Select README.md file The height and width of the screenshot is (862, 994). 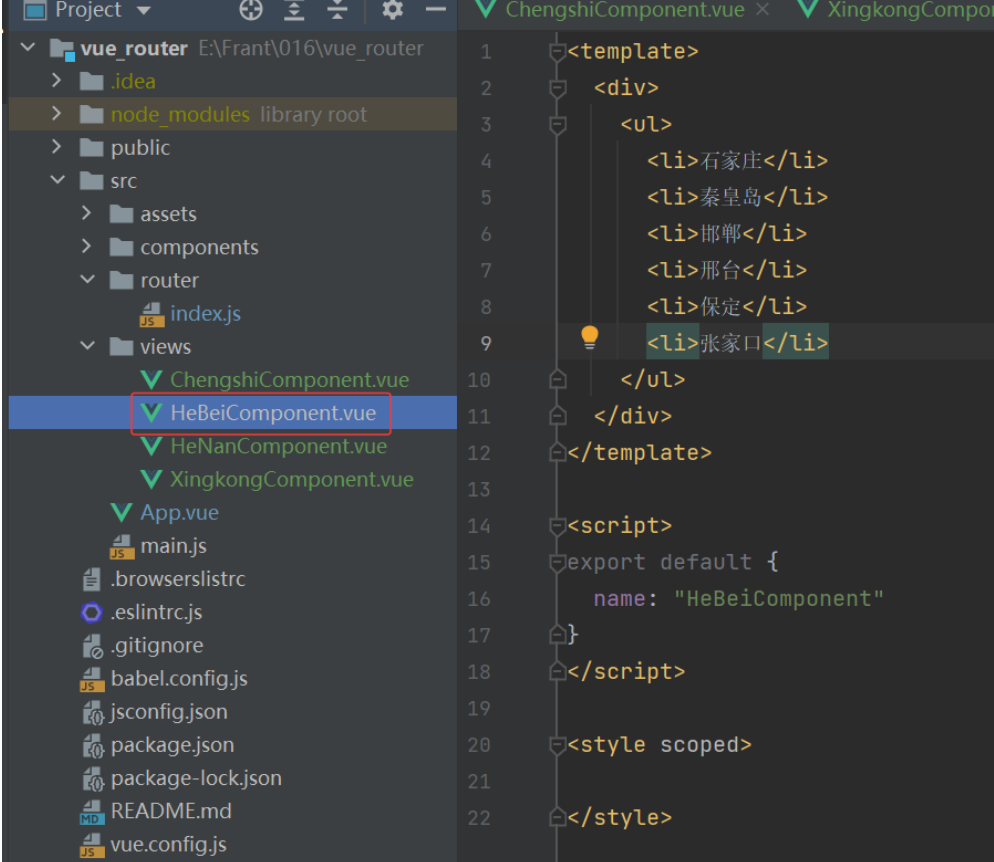point(171,811)
